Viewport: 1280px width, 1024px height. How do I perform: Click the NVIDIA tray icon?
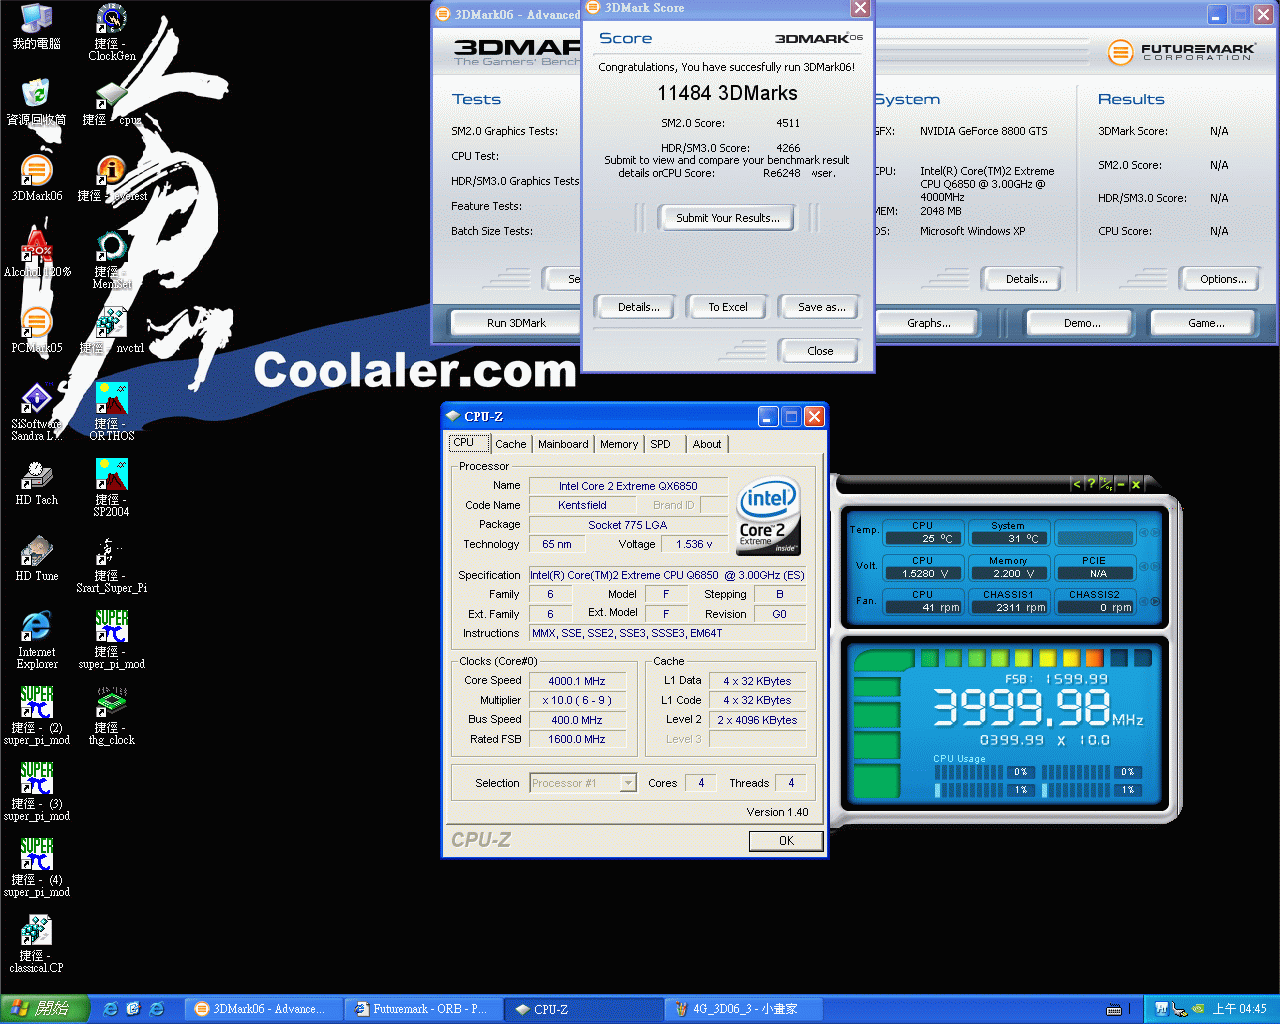pos(1198,1009)
